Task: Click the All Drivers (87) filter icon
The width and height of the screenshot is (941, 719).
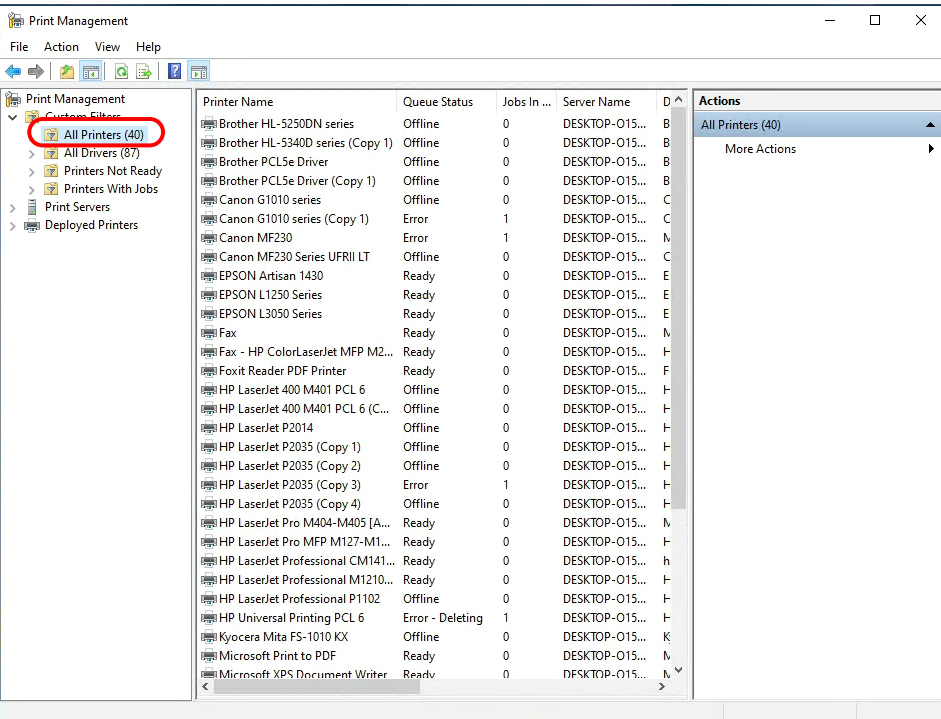Action: (x=51, y=153)
